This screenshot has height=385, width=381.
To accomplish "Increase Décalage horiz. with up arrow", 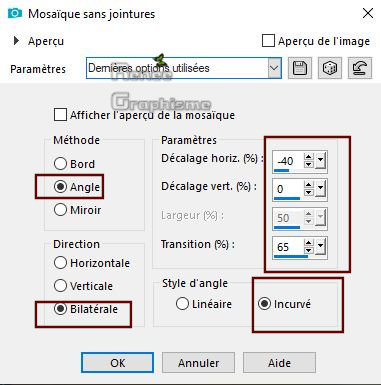I will [309, 157].
